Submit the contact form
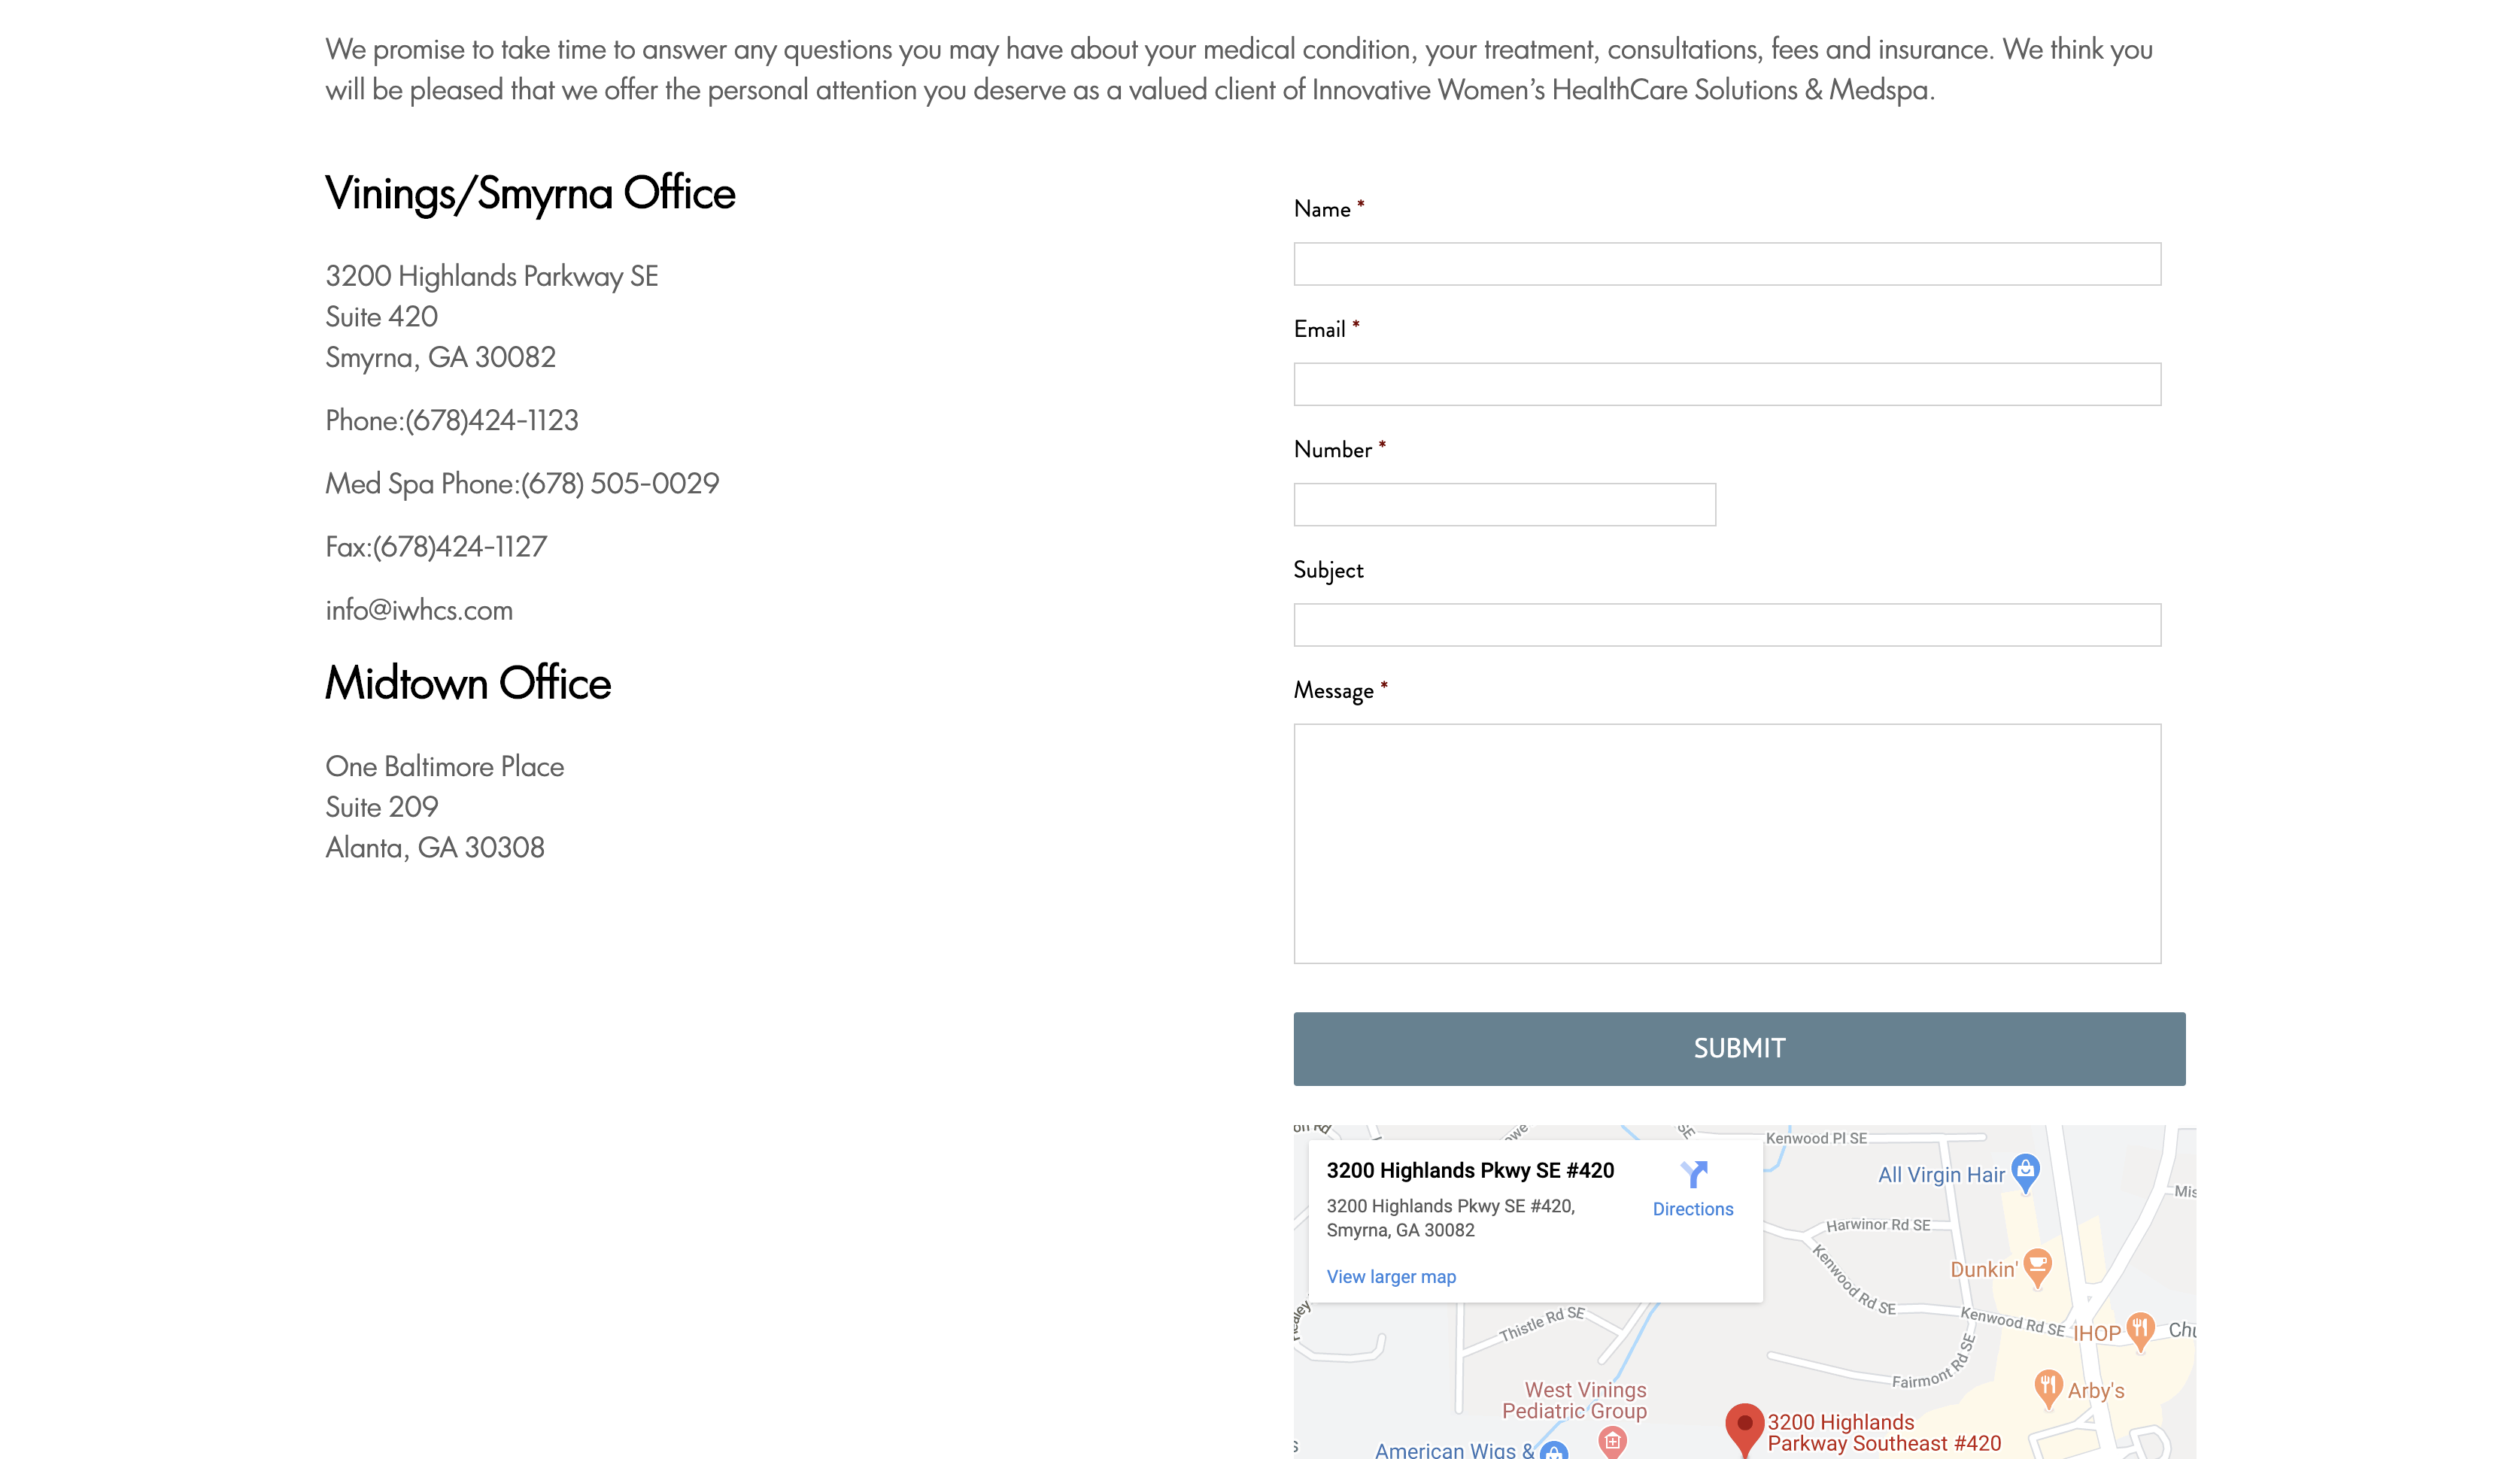The image size is (2520, 1459). 1739,1049
